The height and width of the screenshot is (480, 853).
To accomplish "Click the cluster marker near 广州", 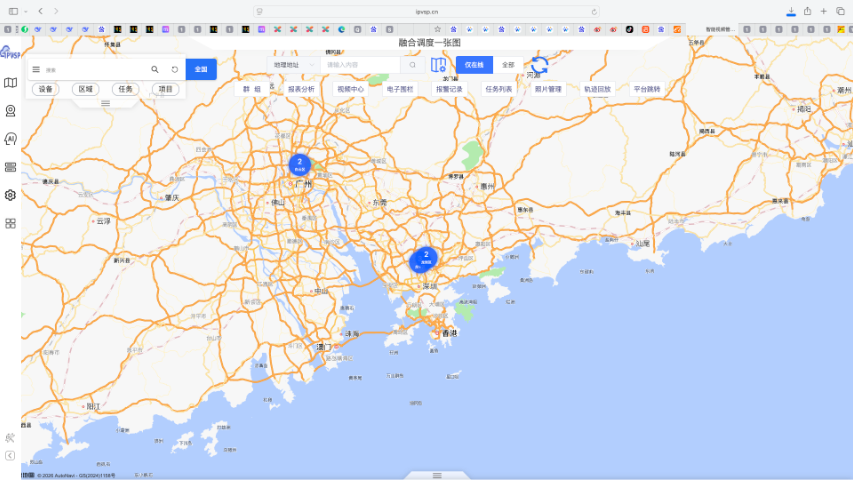I will tap(299, 163).
